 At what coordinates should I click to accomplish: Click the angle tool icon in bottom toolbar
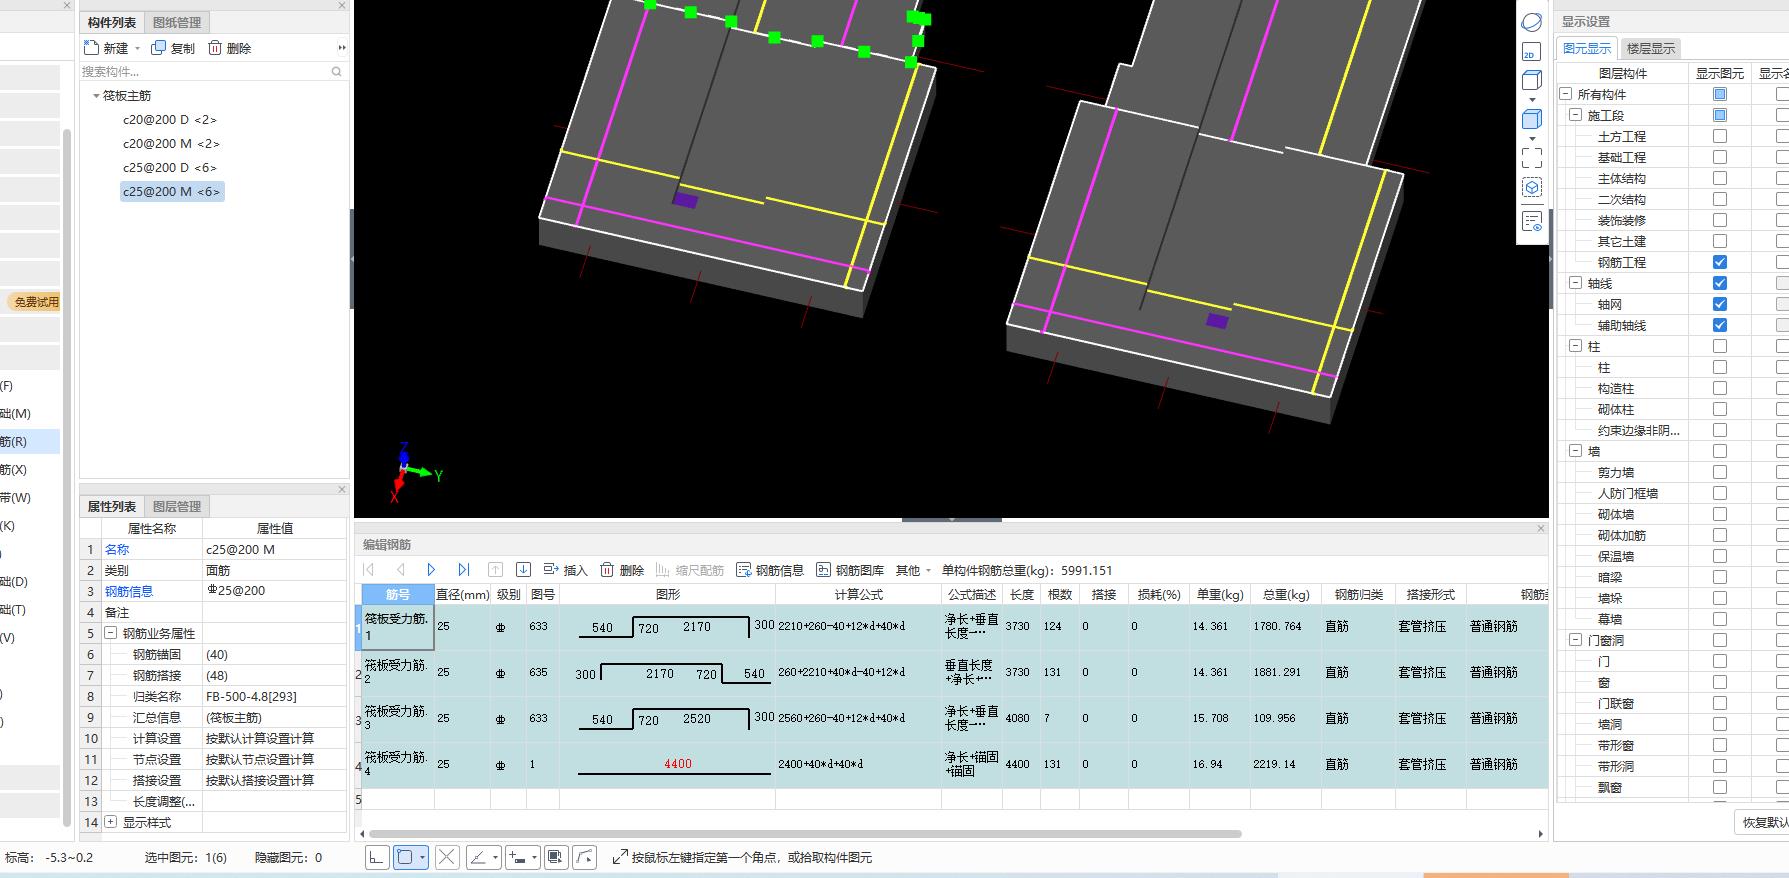(479, 857)
